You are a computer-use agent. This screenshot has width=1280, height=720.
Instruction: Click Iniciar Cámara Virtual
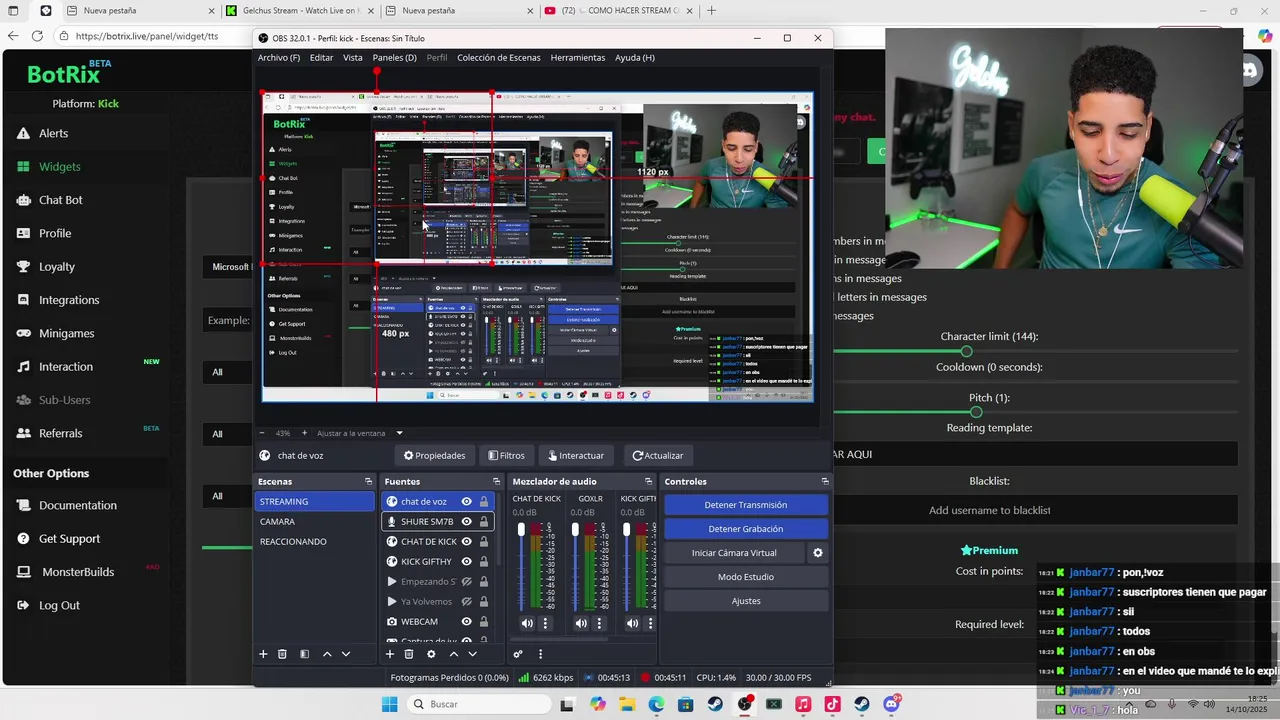734,553
